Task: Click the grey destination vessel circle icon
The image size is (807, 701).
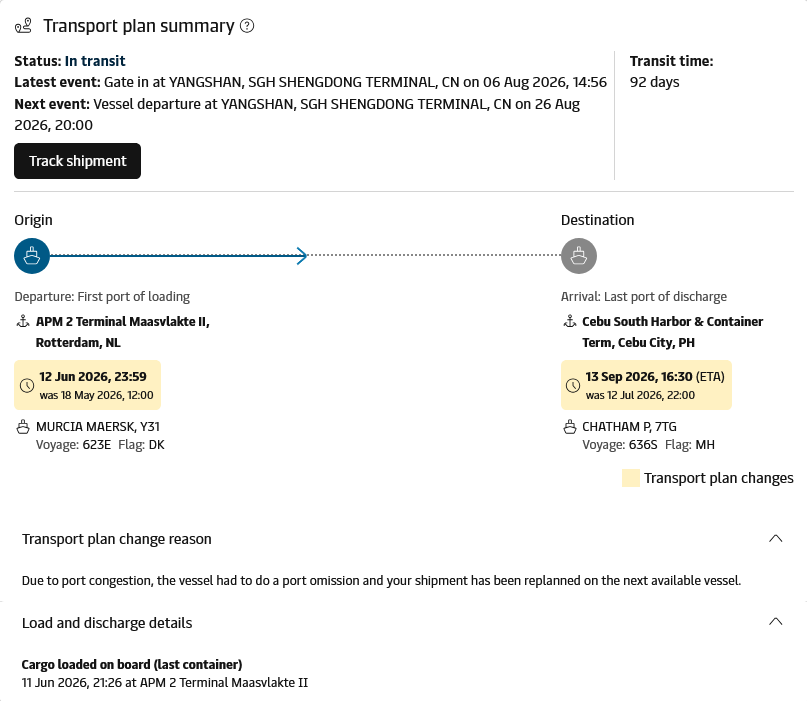Action: [x=579, y=256]
